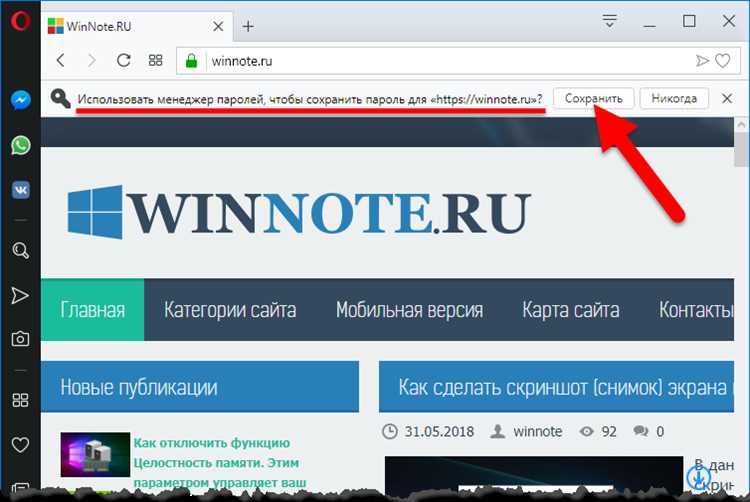
Task: Click the date 31.05.2018
Action: pyautogui.click(x=439, y=431)
